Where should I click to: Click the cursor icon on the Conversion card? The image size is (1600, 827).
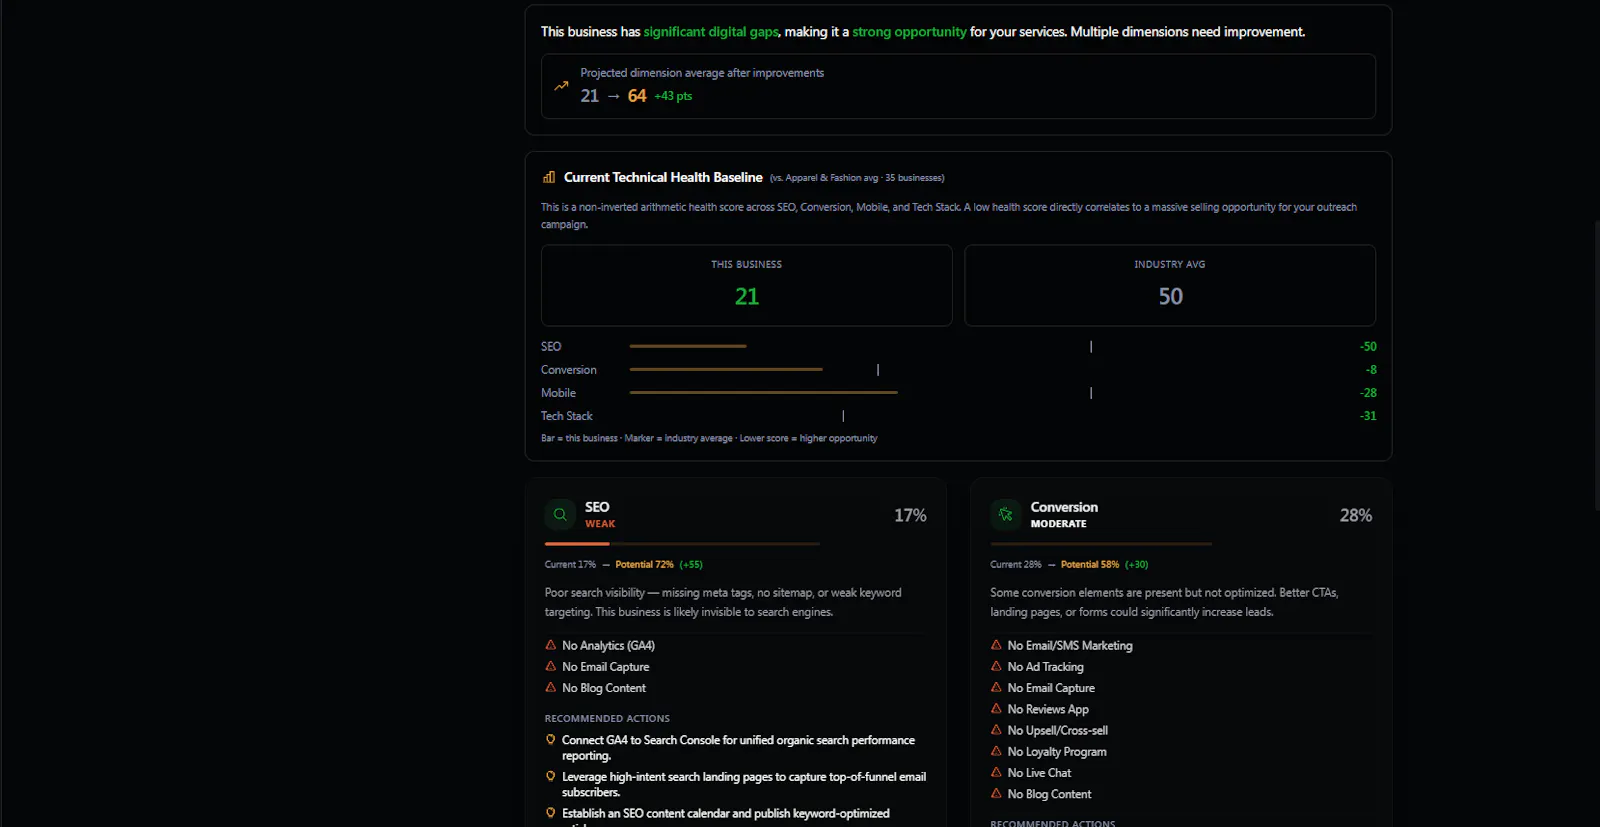pos(1006,515)
